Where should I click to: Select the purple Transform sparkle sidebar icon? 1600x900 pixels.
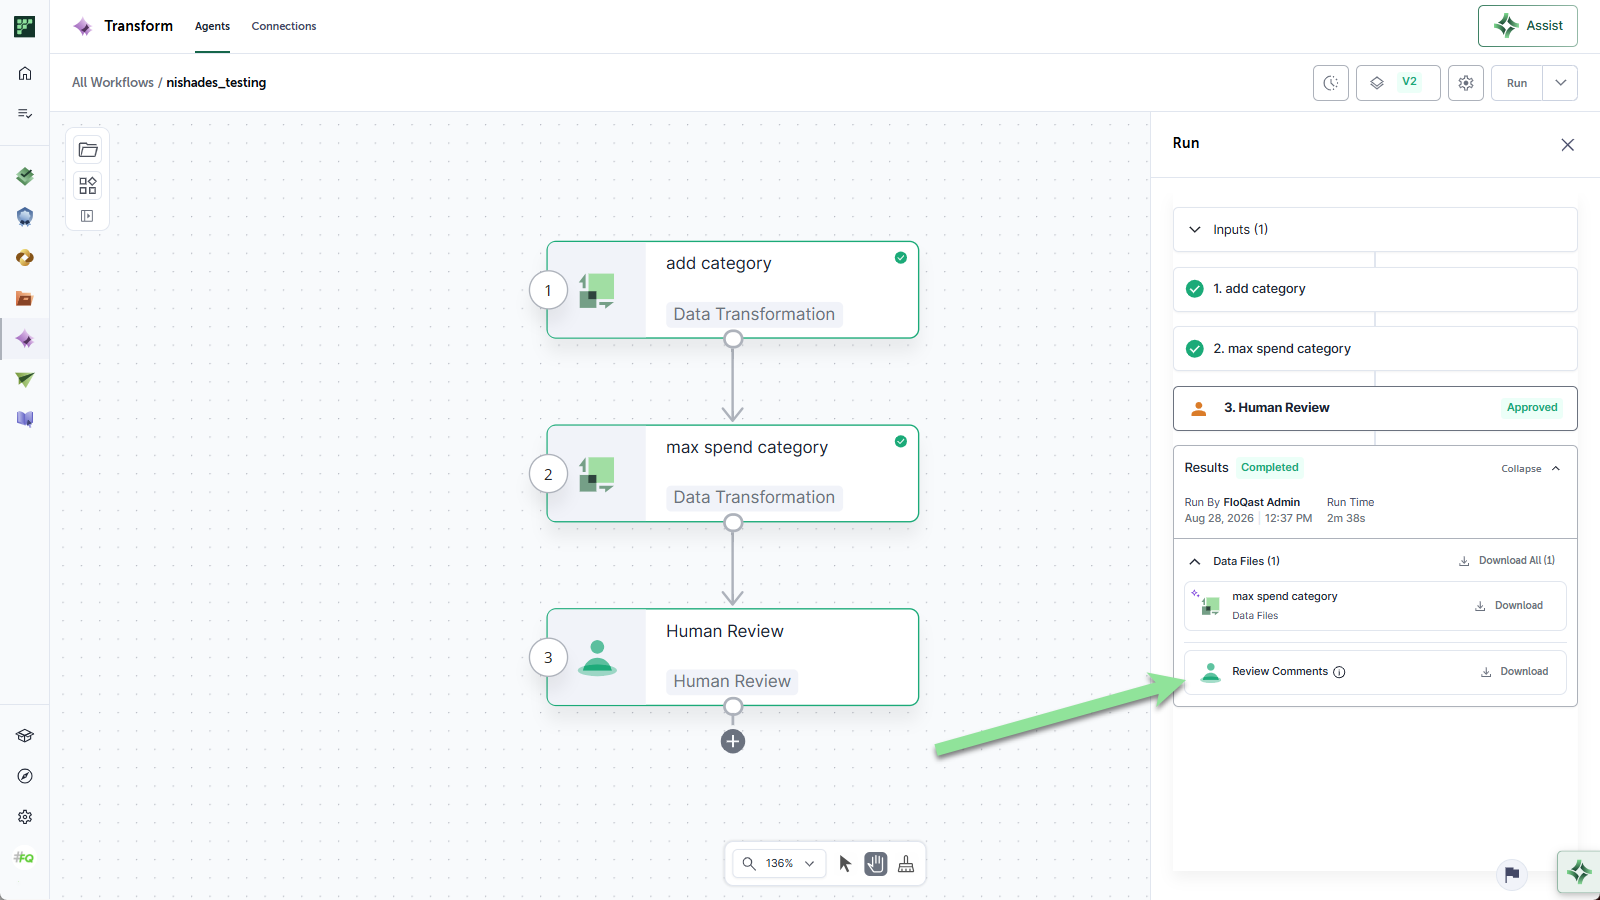pyautogui.click(x=25, y=340)
